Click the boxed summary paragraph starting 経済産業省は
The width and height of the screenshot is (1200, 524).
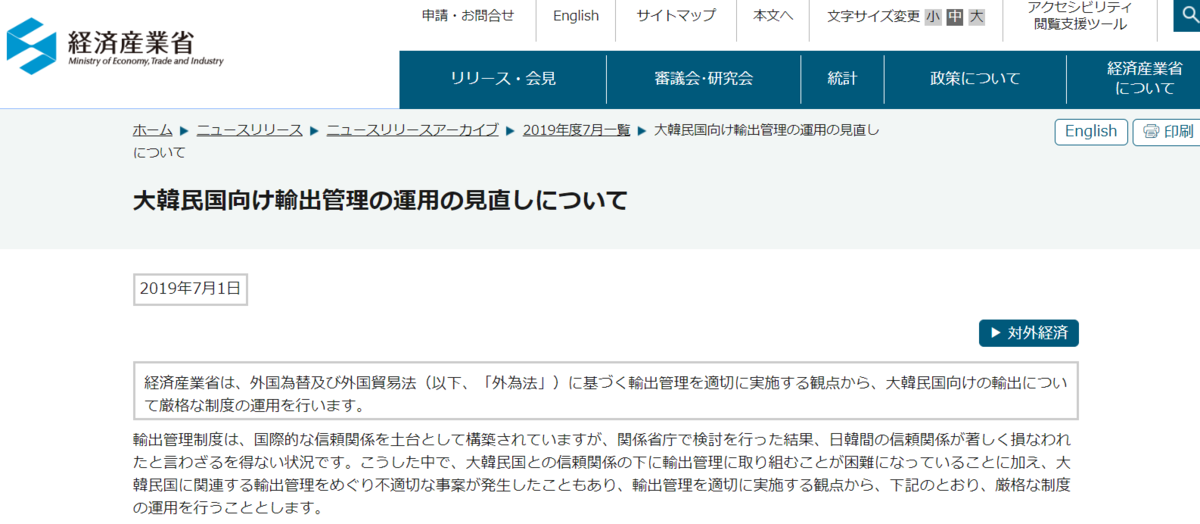click(x=606, y=391)
